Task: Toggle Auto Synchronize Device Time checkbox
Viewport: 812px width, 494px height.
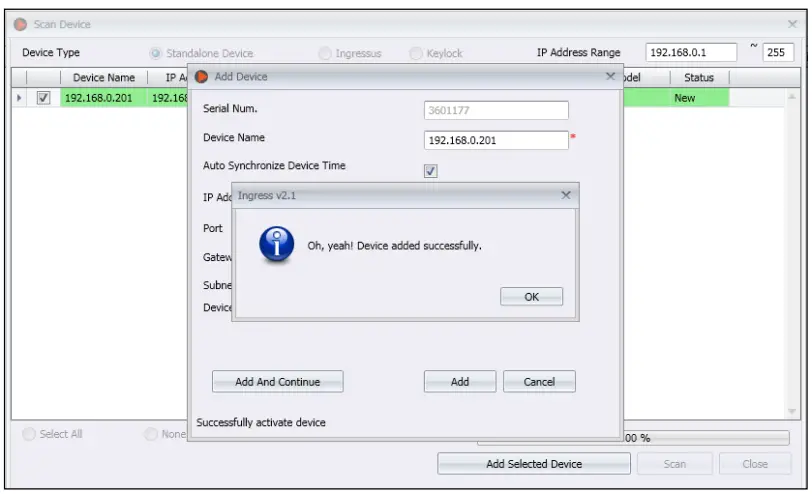Action: (430, 171)
